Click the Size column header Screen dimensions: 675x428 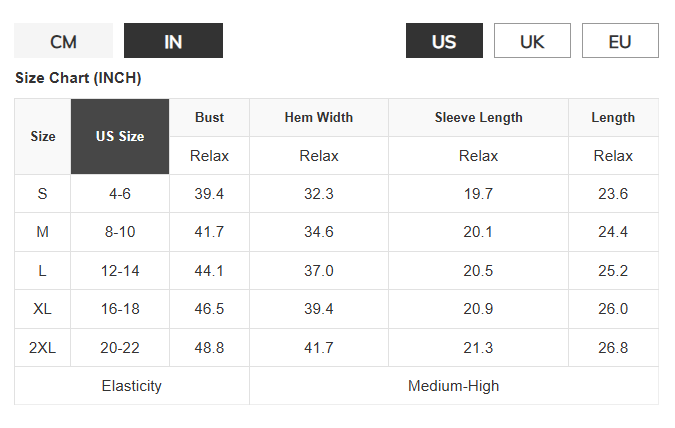tap(43, 136)
